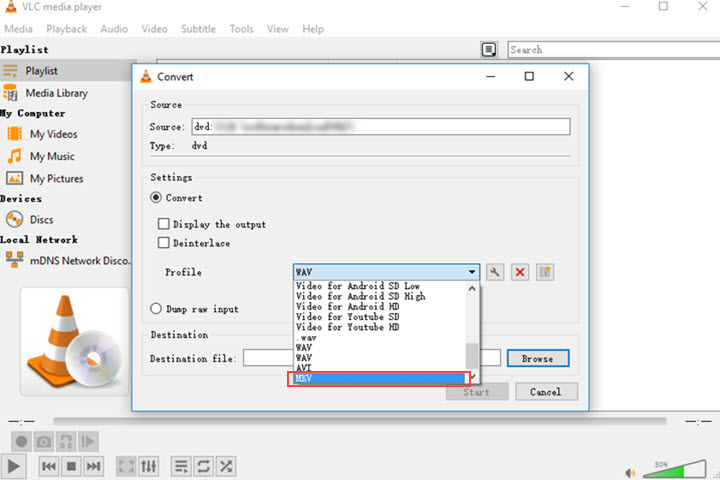Viewport: 720px width, 480px height.
Task: Open extended settings equalizer icon
Action: pos(148,467)
